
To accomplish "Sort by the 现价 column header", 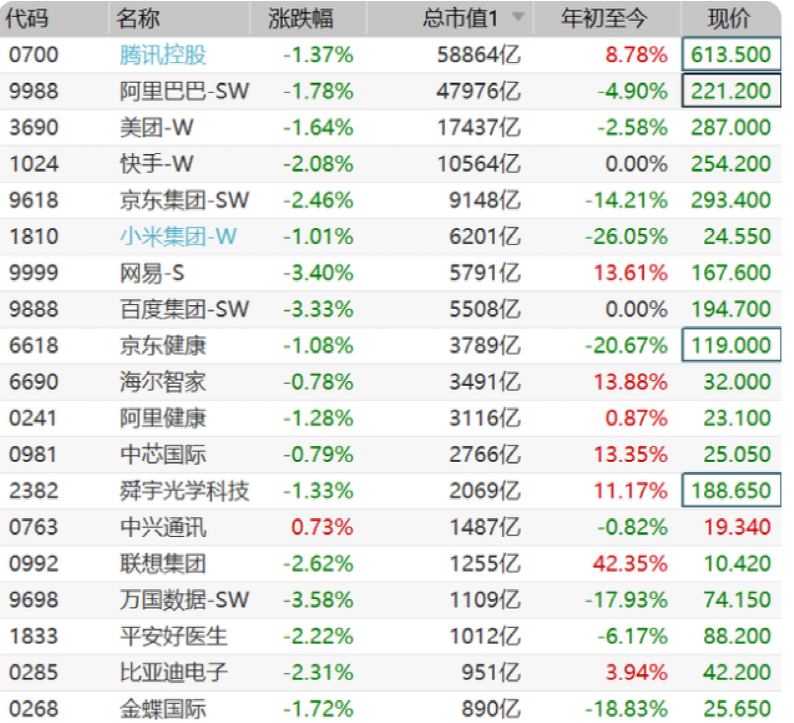I will point(729,19).
